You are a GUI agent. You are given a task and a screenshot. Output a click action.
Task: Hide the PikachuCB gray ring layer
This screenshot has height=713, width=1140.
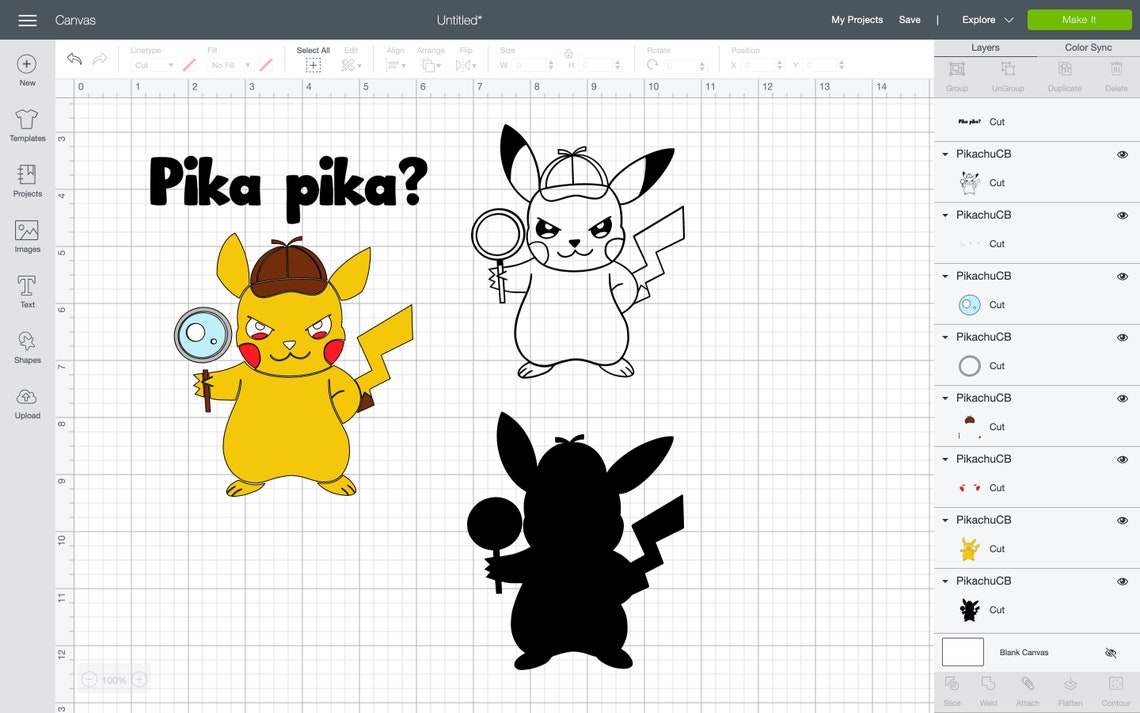(1122, 337)
